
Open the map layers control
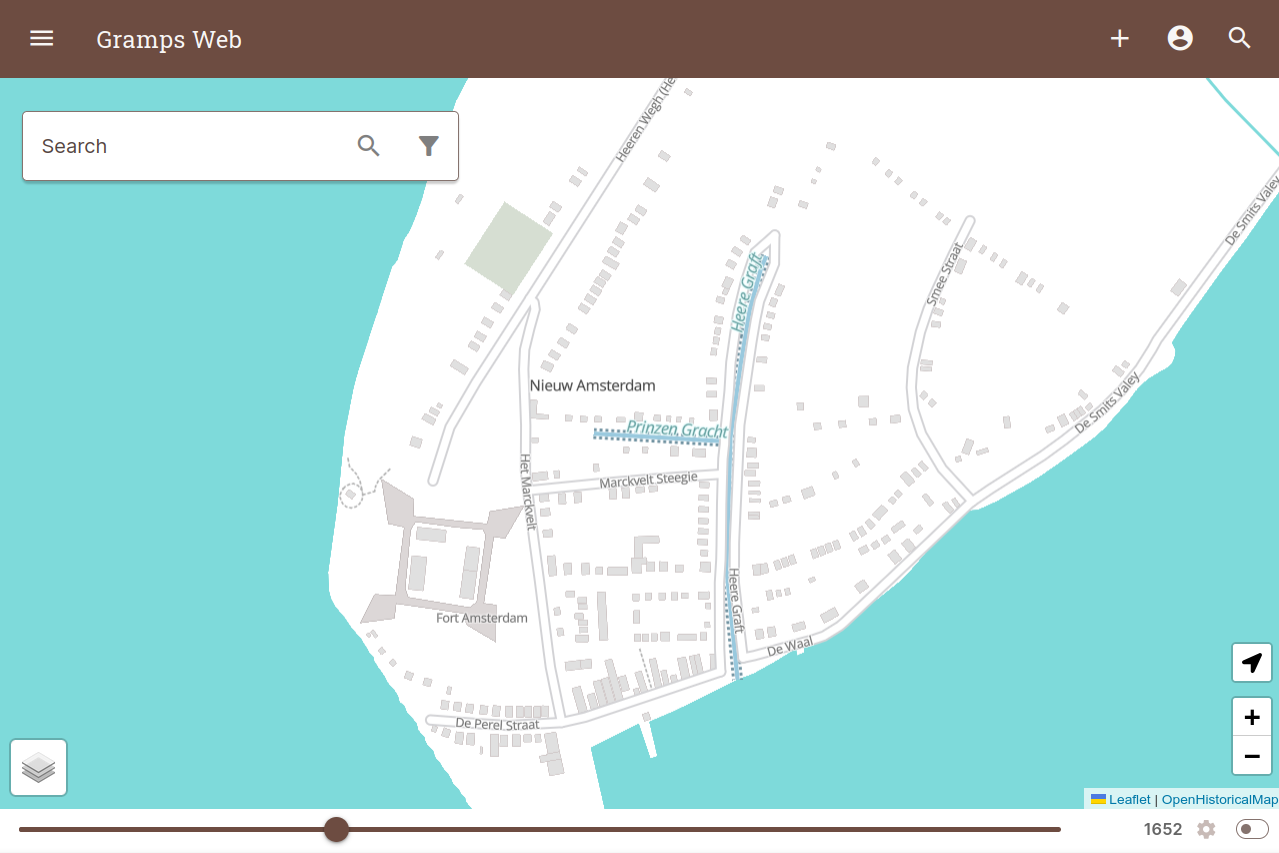[x=39, y=768]
